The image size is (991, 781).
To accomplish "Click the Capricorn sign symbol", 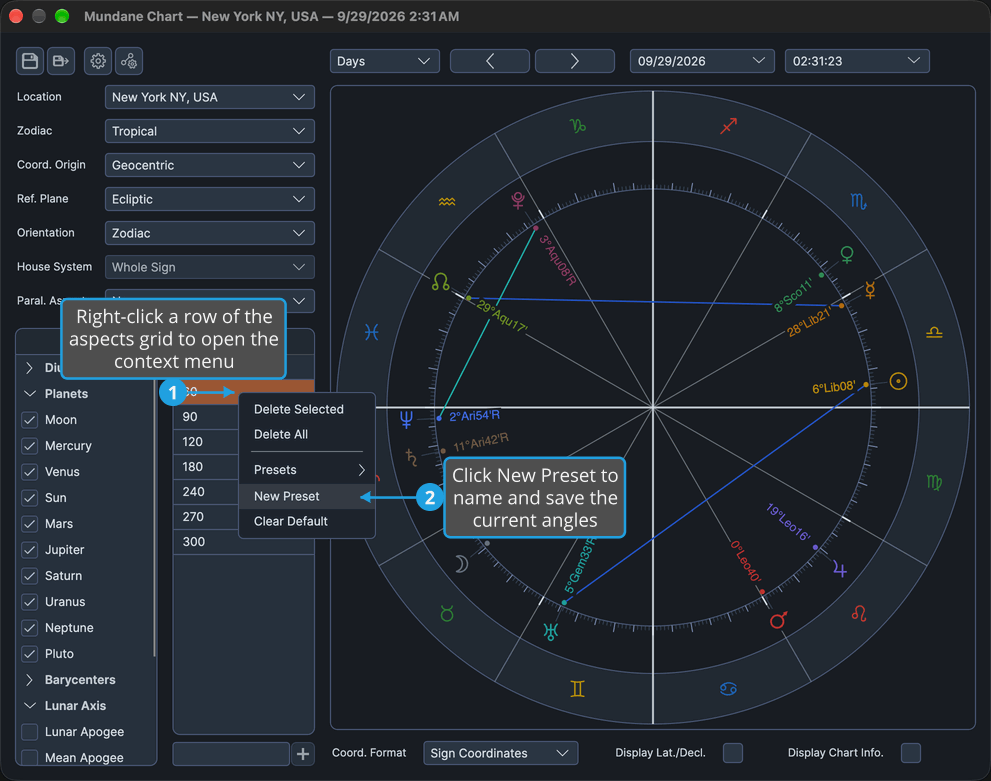I will coord(578,126).
